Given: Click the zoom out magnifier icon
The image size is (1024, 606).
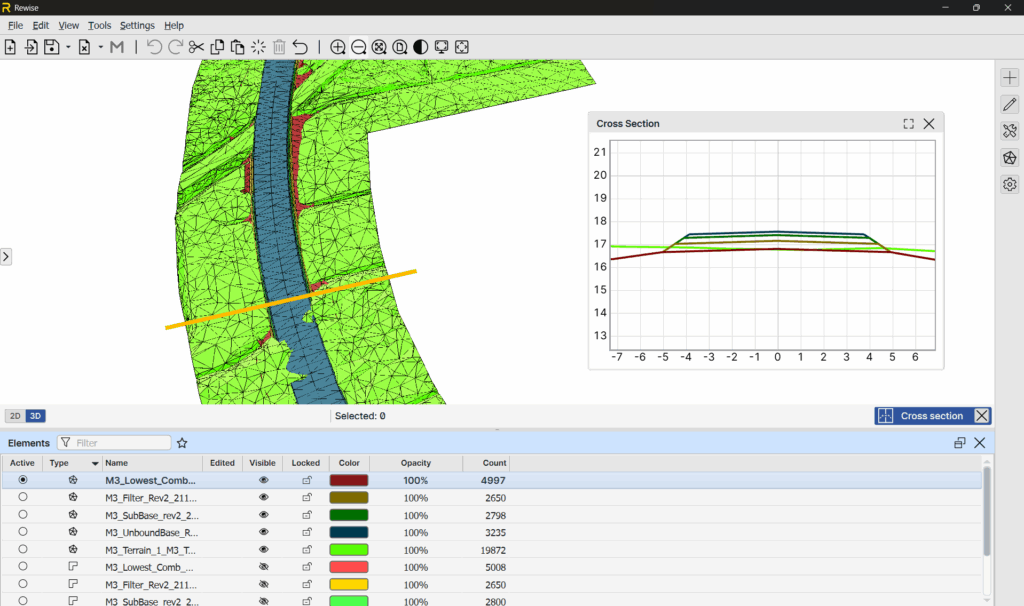Looking at the screenshot, I should tap(358, 47).
